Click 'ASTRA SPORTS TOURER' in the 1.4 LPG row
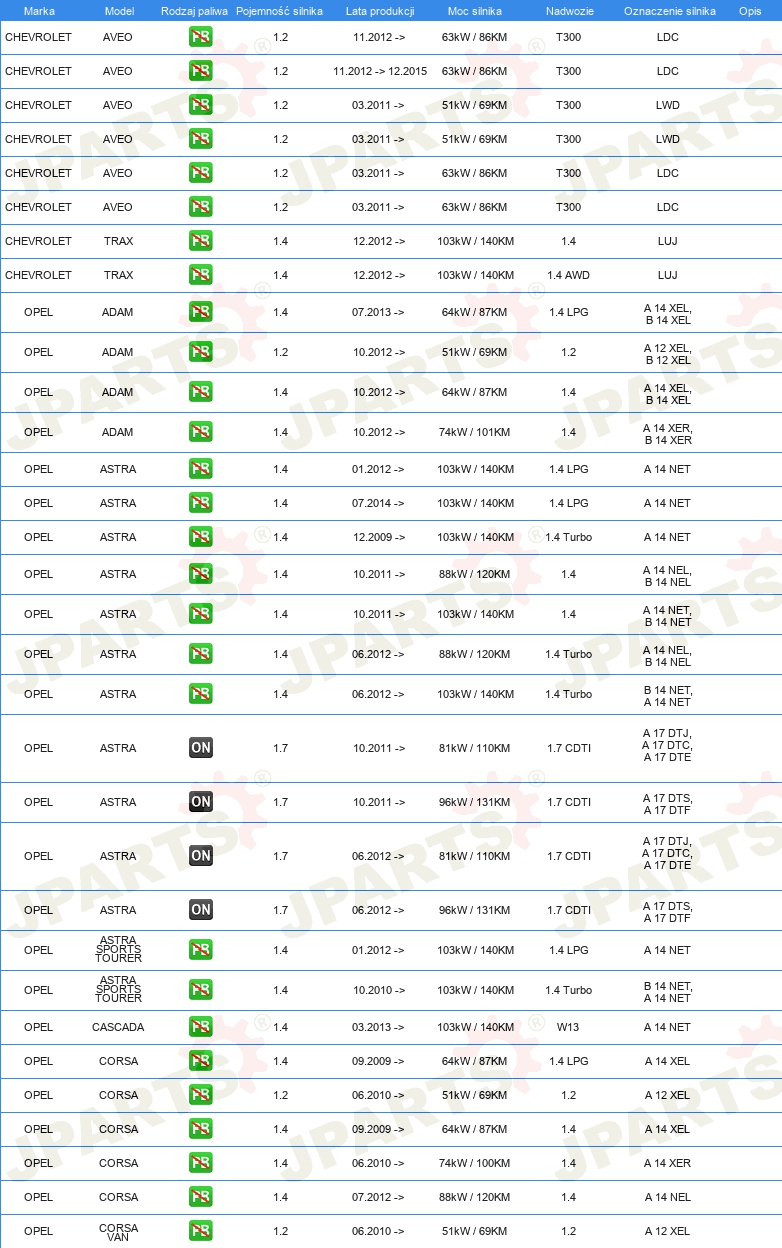The width and height of the screenshot is (782, 1248). click(x=118, y=950)
